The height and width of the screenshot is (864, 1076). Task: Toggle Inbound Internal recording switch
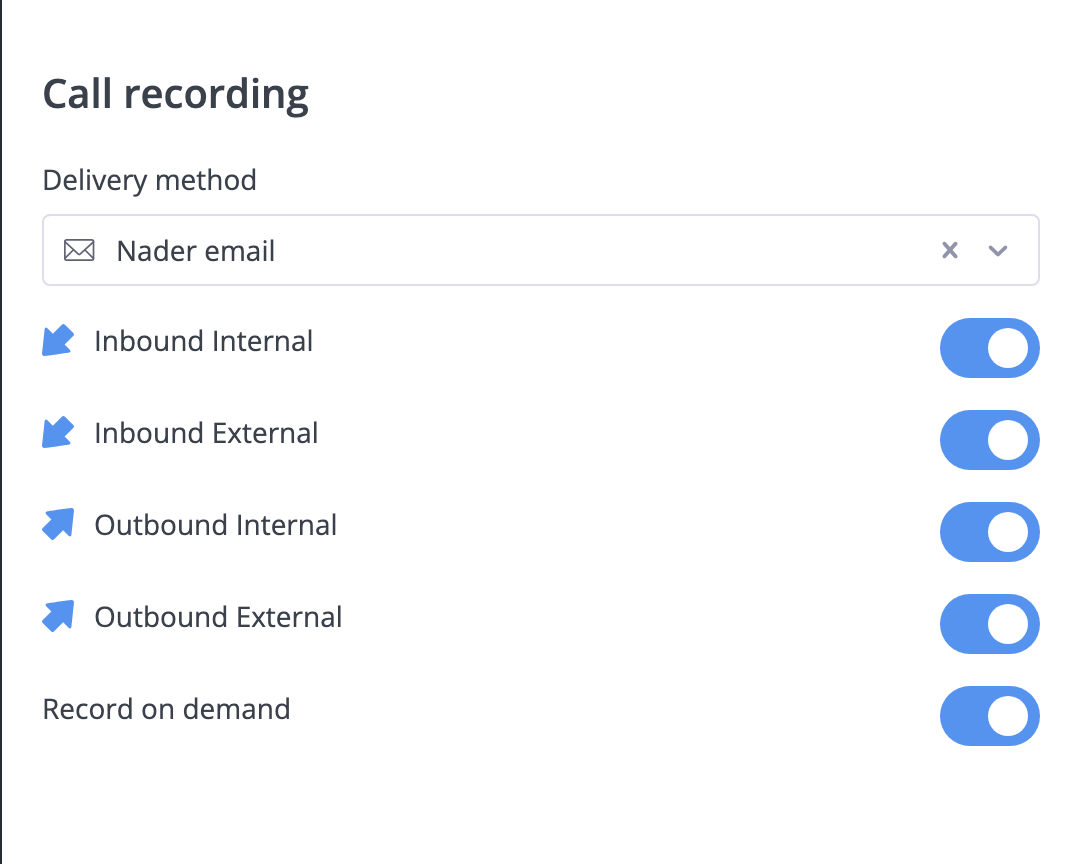coord(990,348)
